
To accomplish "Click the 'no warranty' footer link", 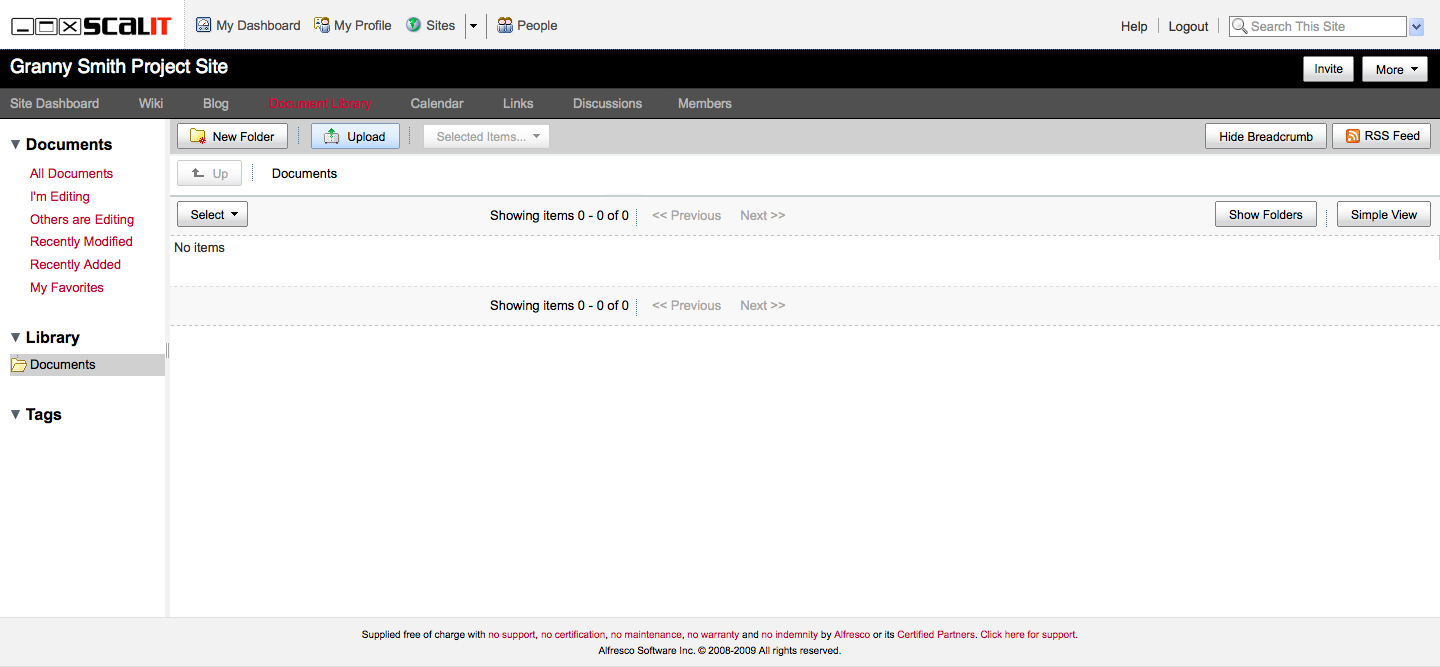I will [x=713, y=634].
